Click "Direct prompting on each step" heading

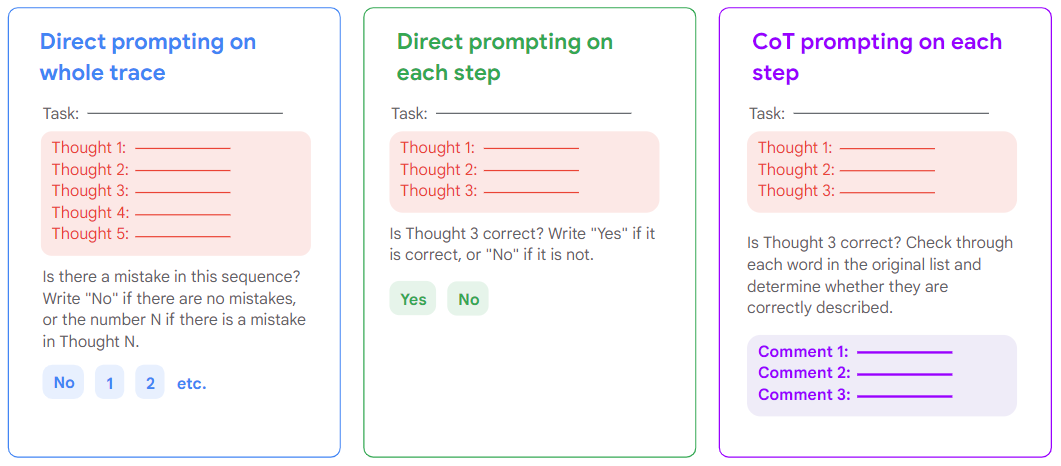[x=504, y=57]
